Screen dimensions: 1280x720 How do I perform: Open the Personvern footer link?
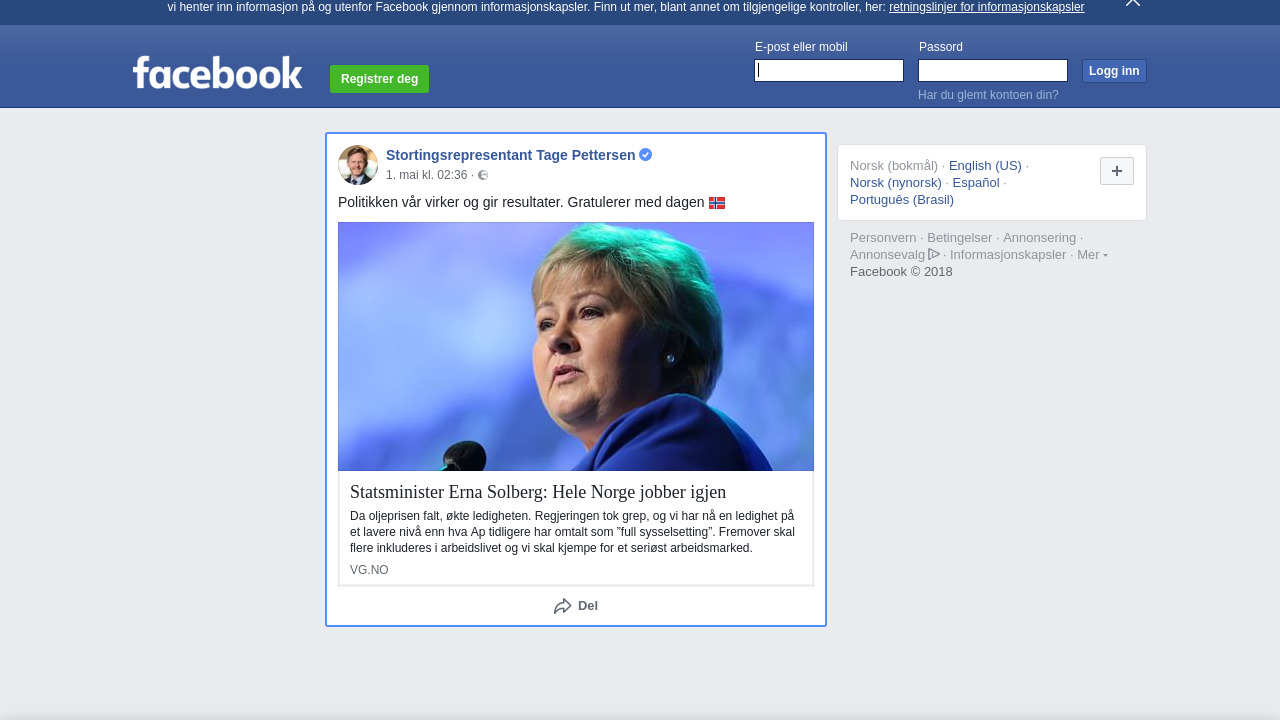point(883,238)
